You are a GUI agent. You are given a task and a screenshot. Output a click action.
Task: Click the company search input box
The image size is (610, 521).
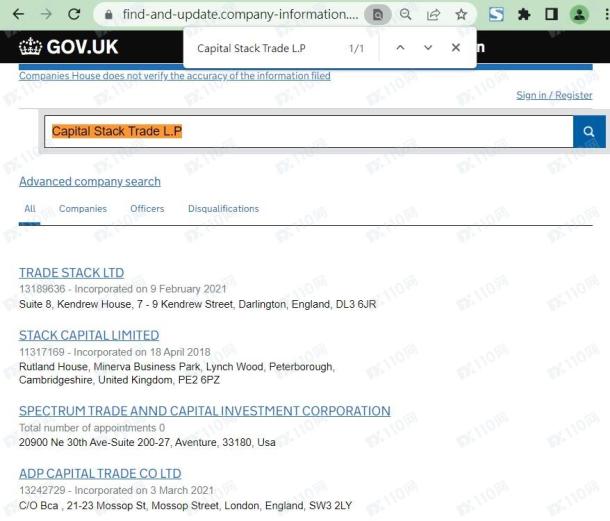coord(309,132)
